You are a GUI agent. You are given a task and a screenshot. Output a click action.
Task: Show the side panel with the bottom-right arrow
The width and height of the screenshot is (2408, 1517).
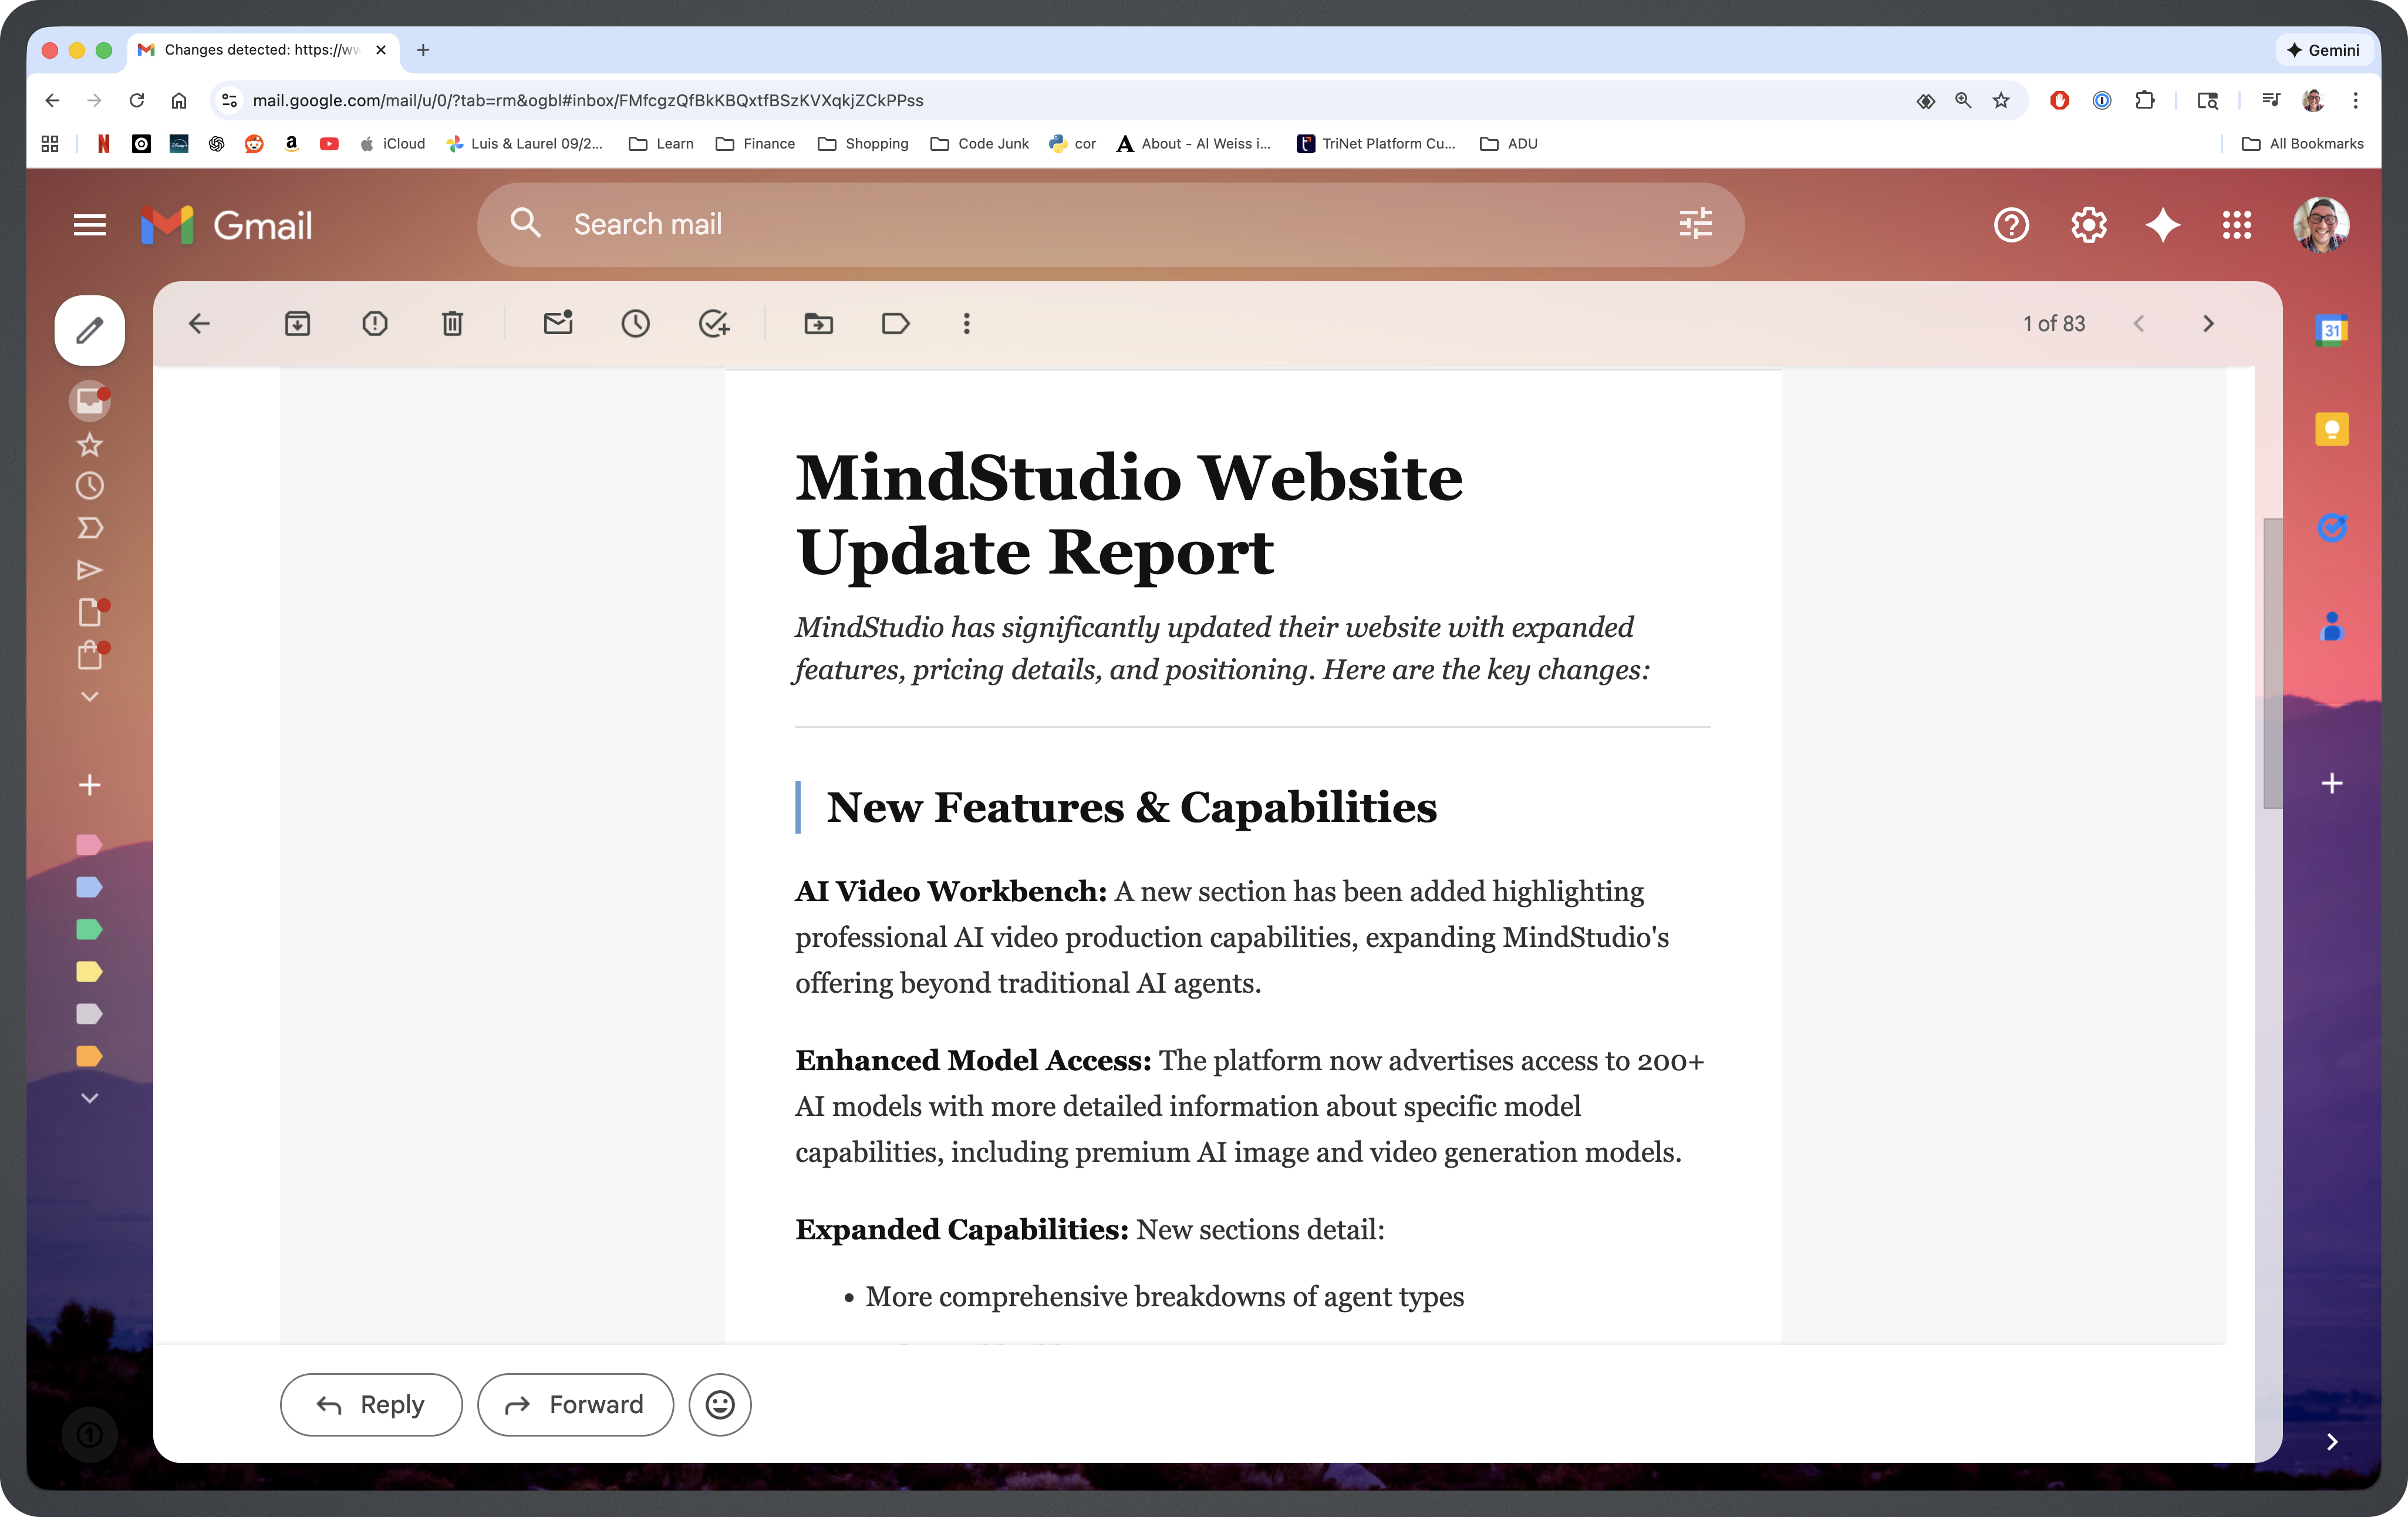point(2332,1441)
